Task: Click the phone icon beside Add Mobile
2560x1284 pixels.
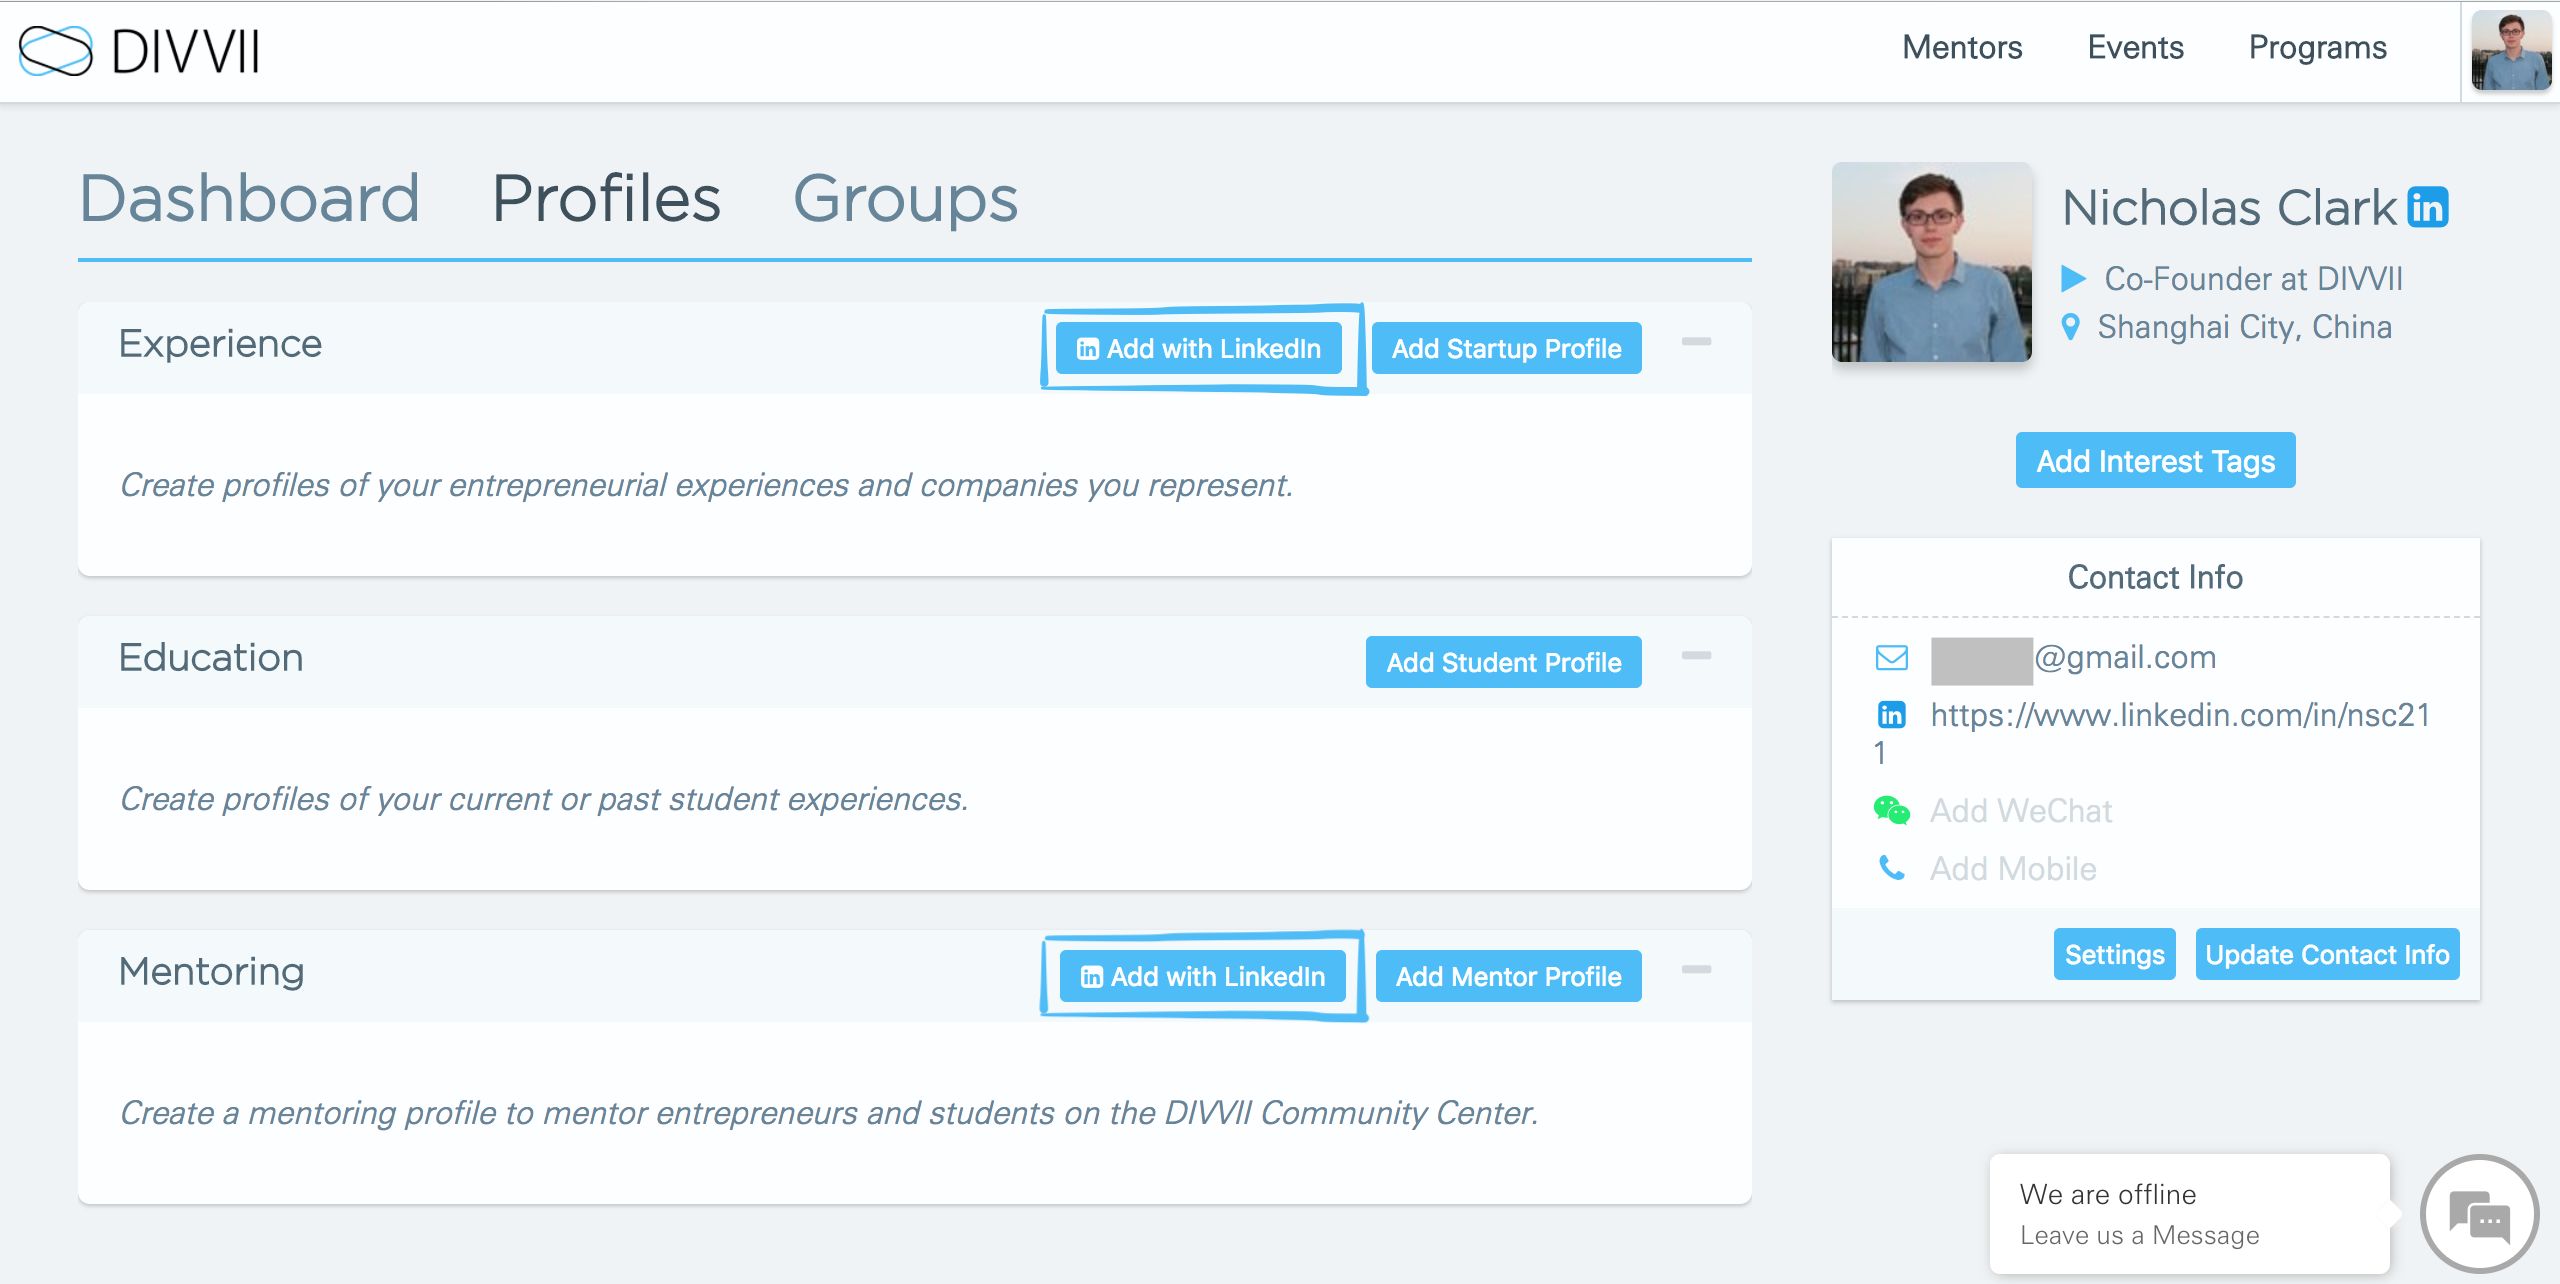Action: (x=1891, y=868)
